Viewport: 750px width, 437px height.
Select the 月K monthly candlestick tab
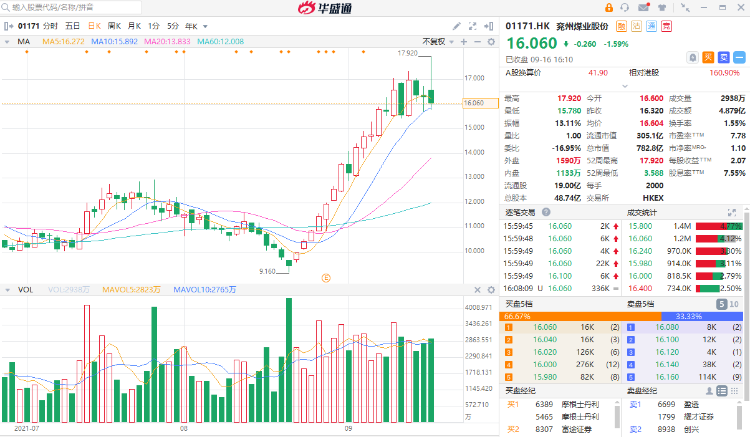[134, 26]
